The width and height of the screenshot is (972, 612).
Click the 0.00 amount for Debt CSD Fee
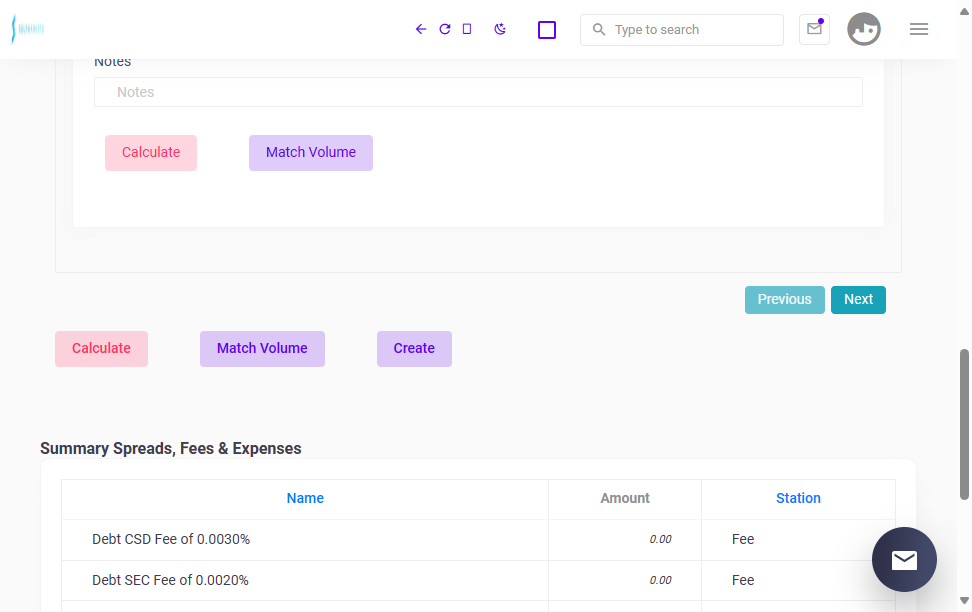(x=660, y=539)
